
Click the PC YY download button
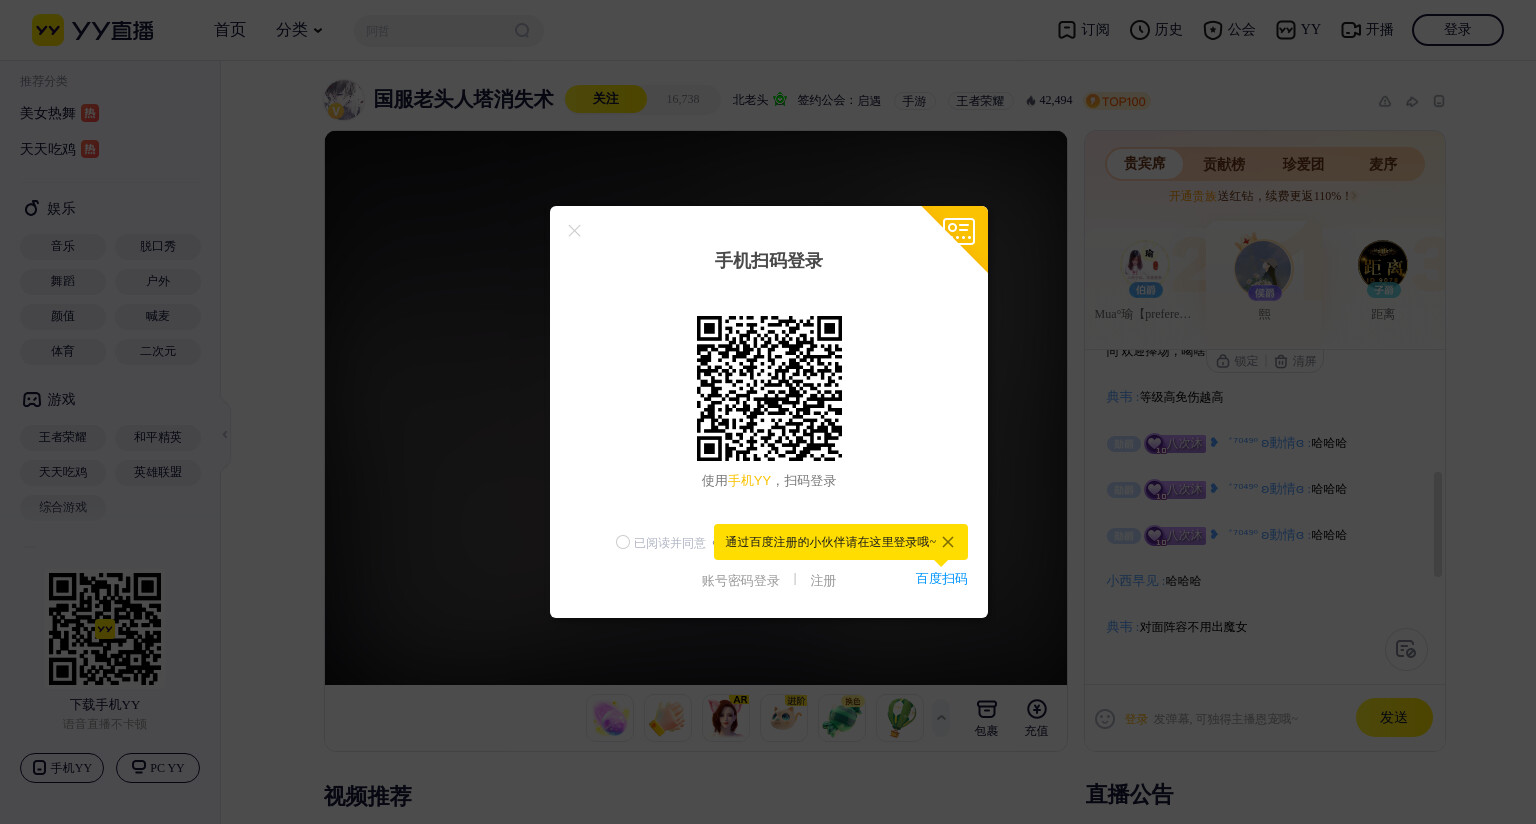[158, 768]
